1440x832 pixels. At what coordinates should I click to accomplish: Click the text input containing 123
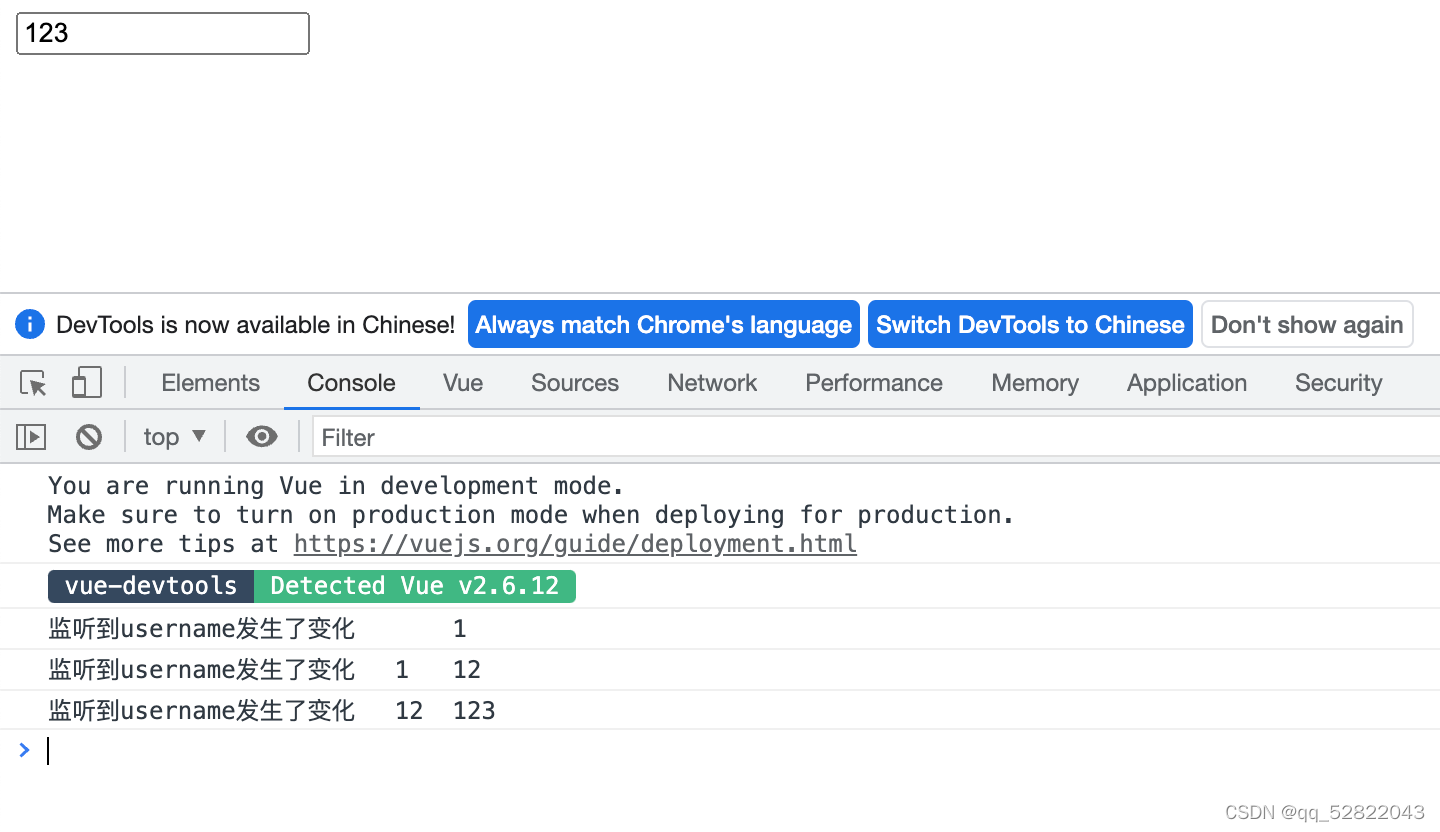(162, 33)
